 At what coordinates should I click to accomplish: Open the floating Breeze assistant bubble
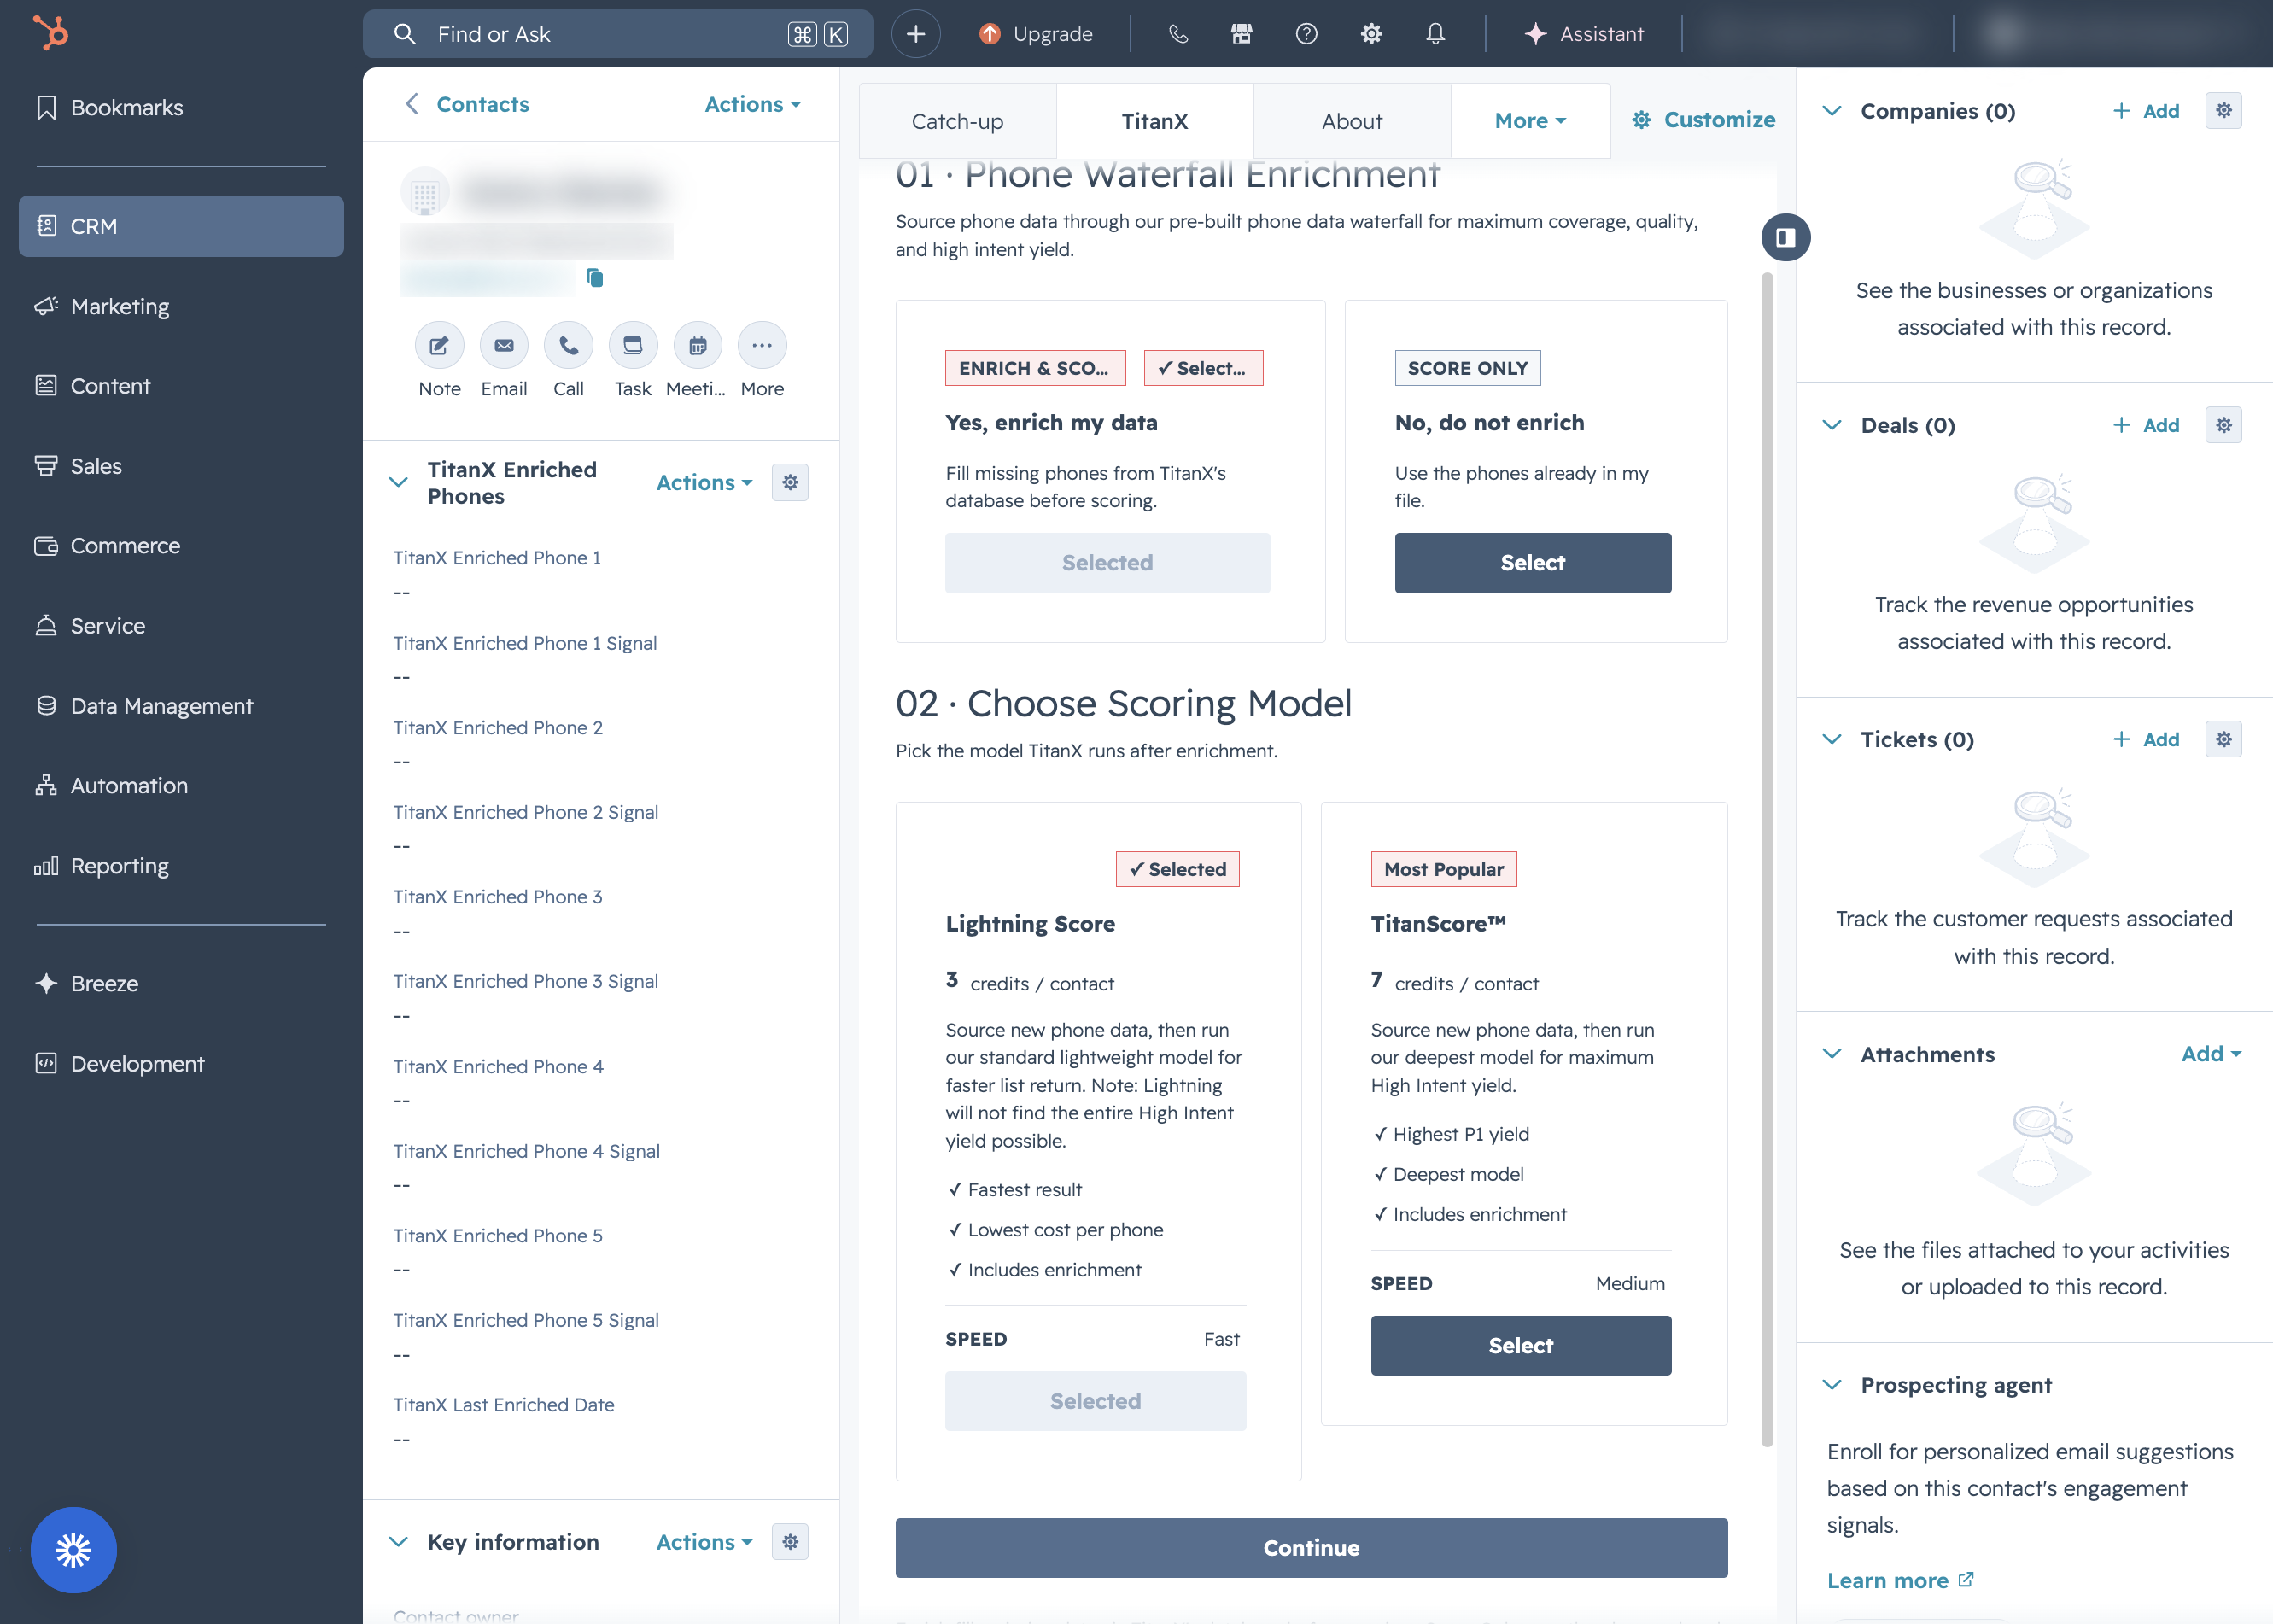[73, 1550]
